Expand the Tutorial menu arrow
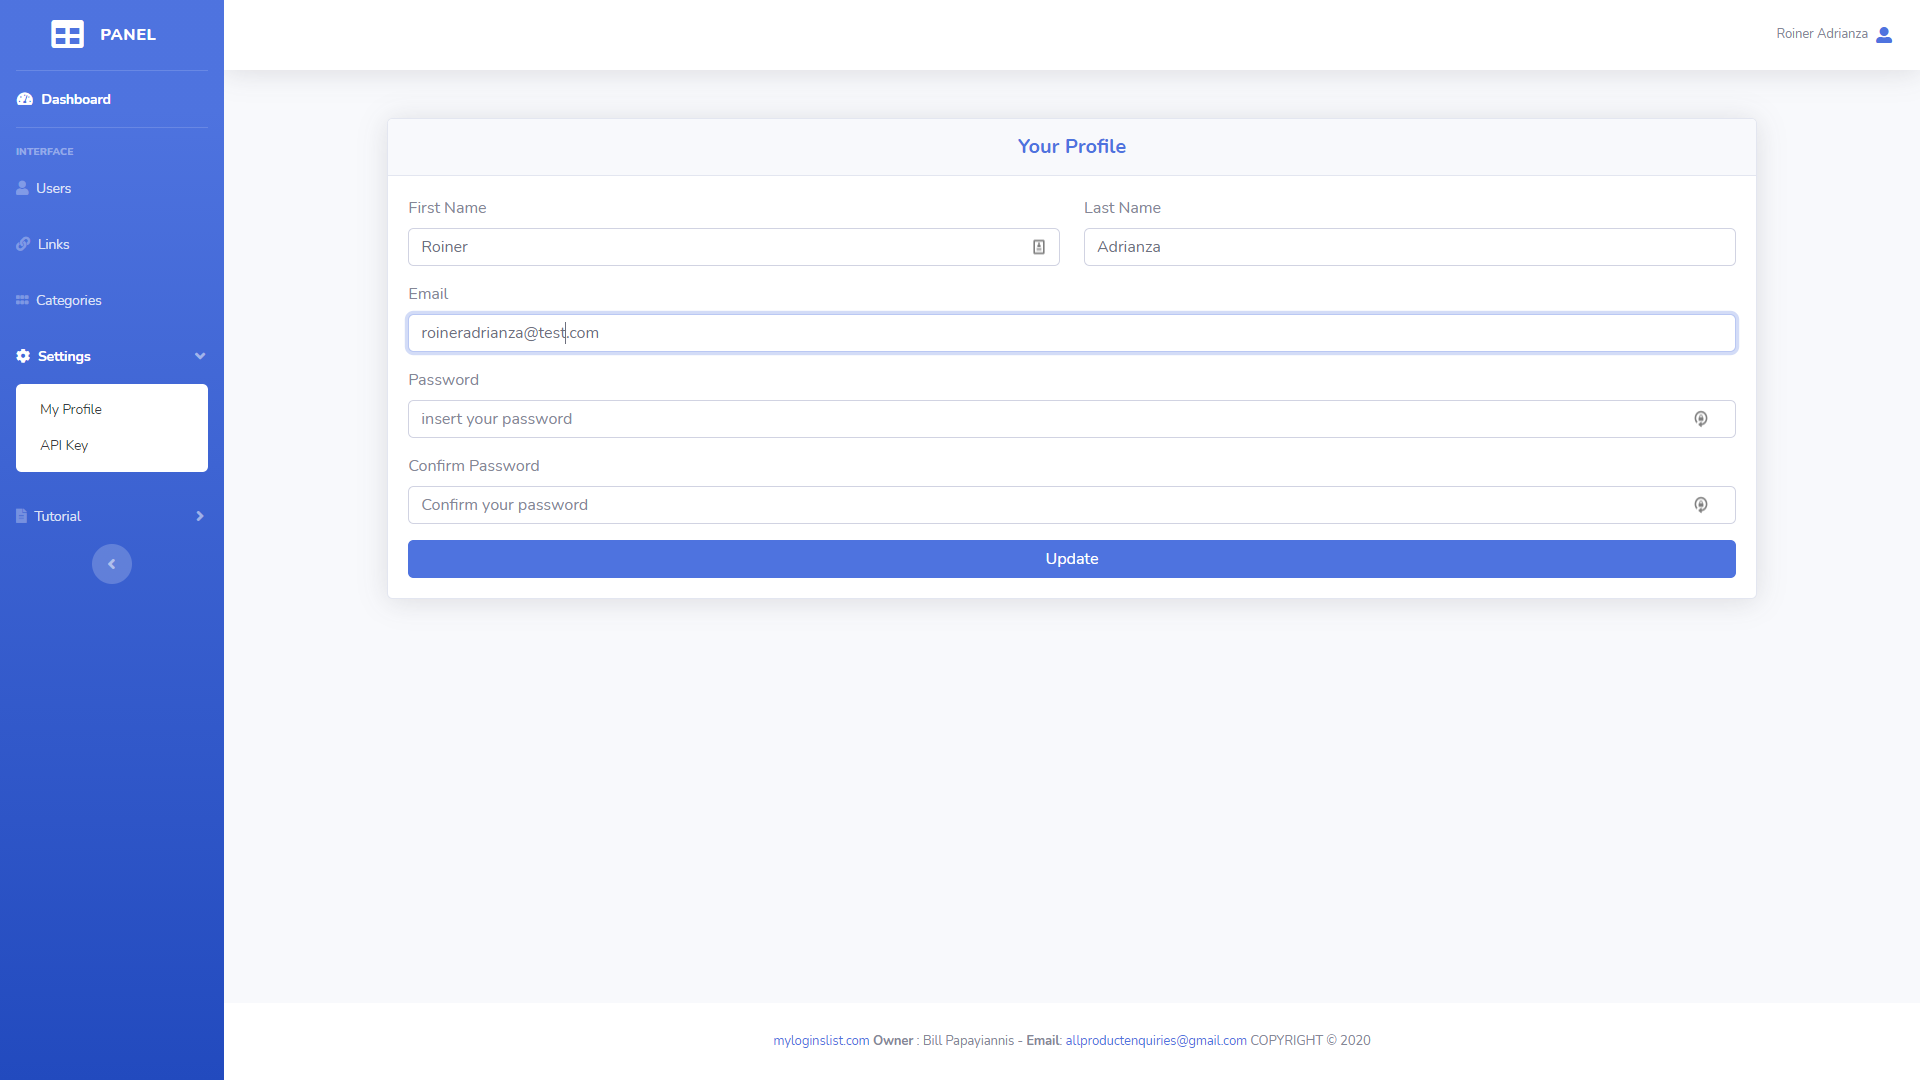 pyautogui.click(x=200, y=516)
